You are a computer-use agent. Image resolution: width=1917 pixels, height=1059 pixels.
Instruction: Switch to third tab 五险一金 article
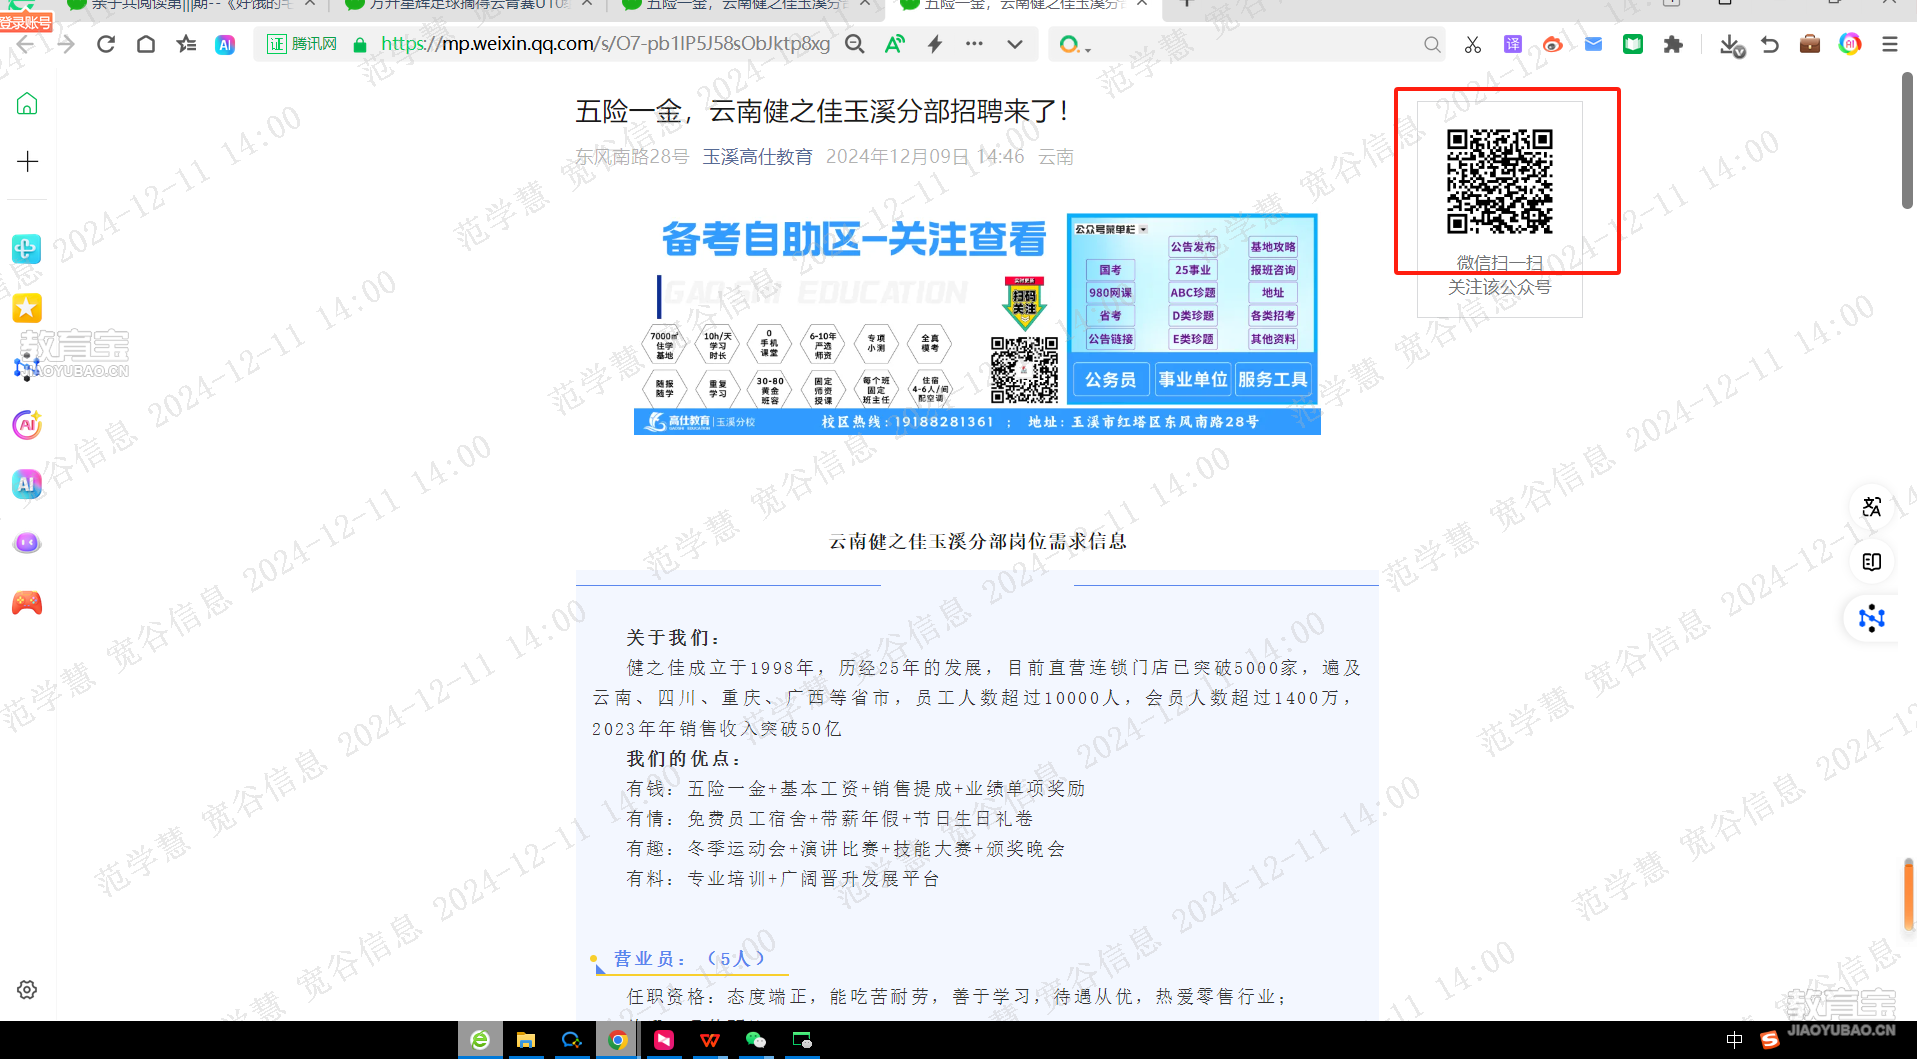(x=745, y=5)
